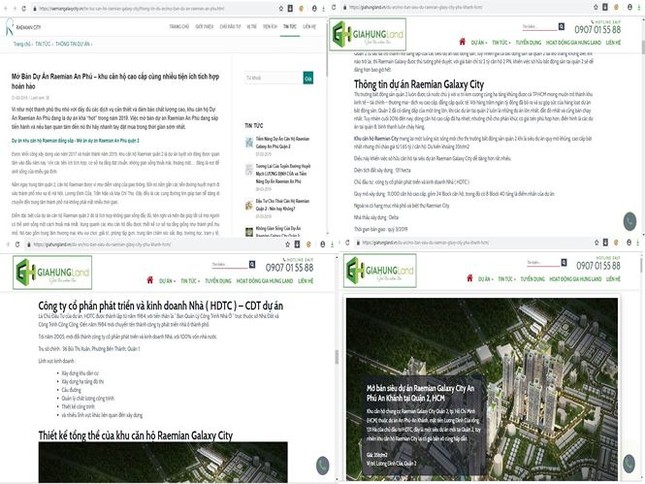Open TUYỂN DỤNG in top-right GiaHungLand menu
This screenshot has height=484, width=645.
click(x=528, y=42)
